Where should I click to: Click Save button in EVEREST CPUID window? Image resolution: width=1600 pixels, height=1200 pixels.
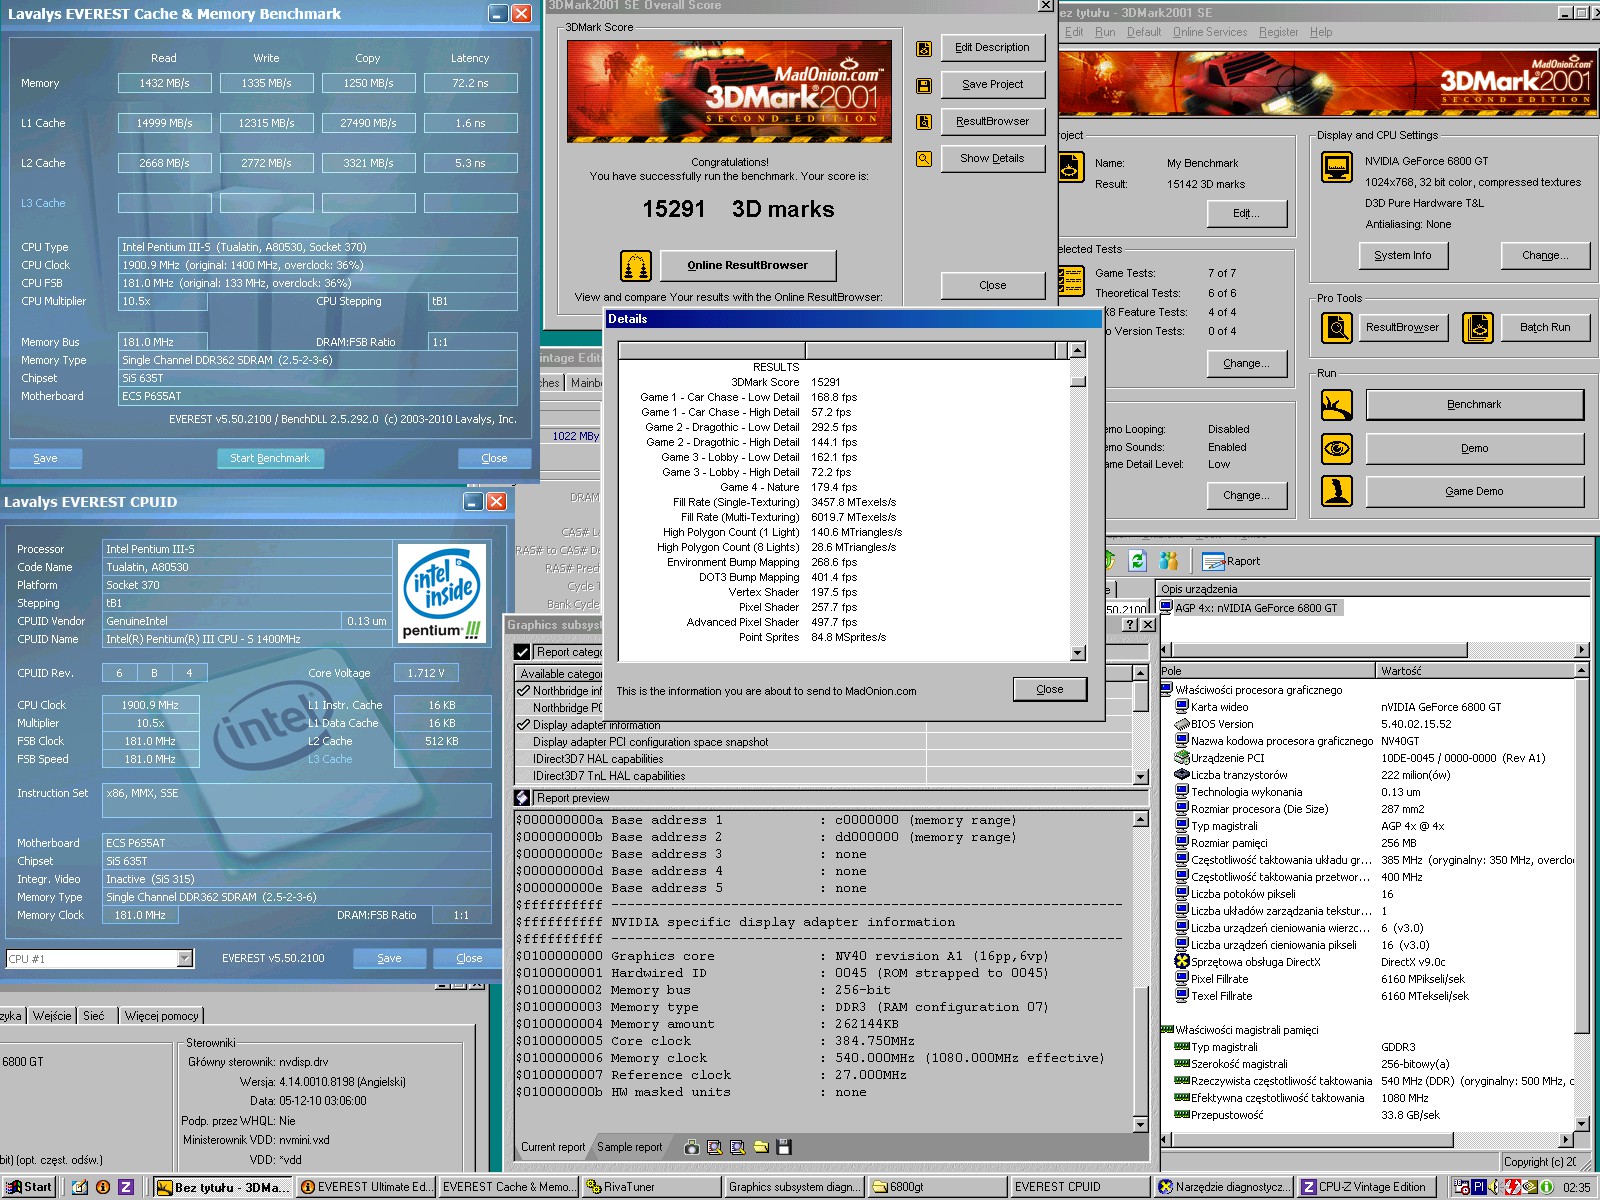[x=389, y=958]
